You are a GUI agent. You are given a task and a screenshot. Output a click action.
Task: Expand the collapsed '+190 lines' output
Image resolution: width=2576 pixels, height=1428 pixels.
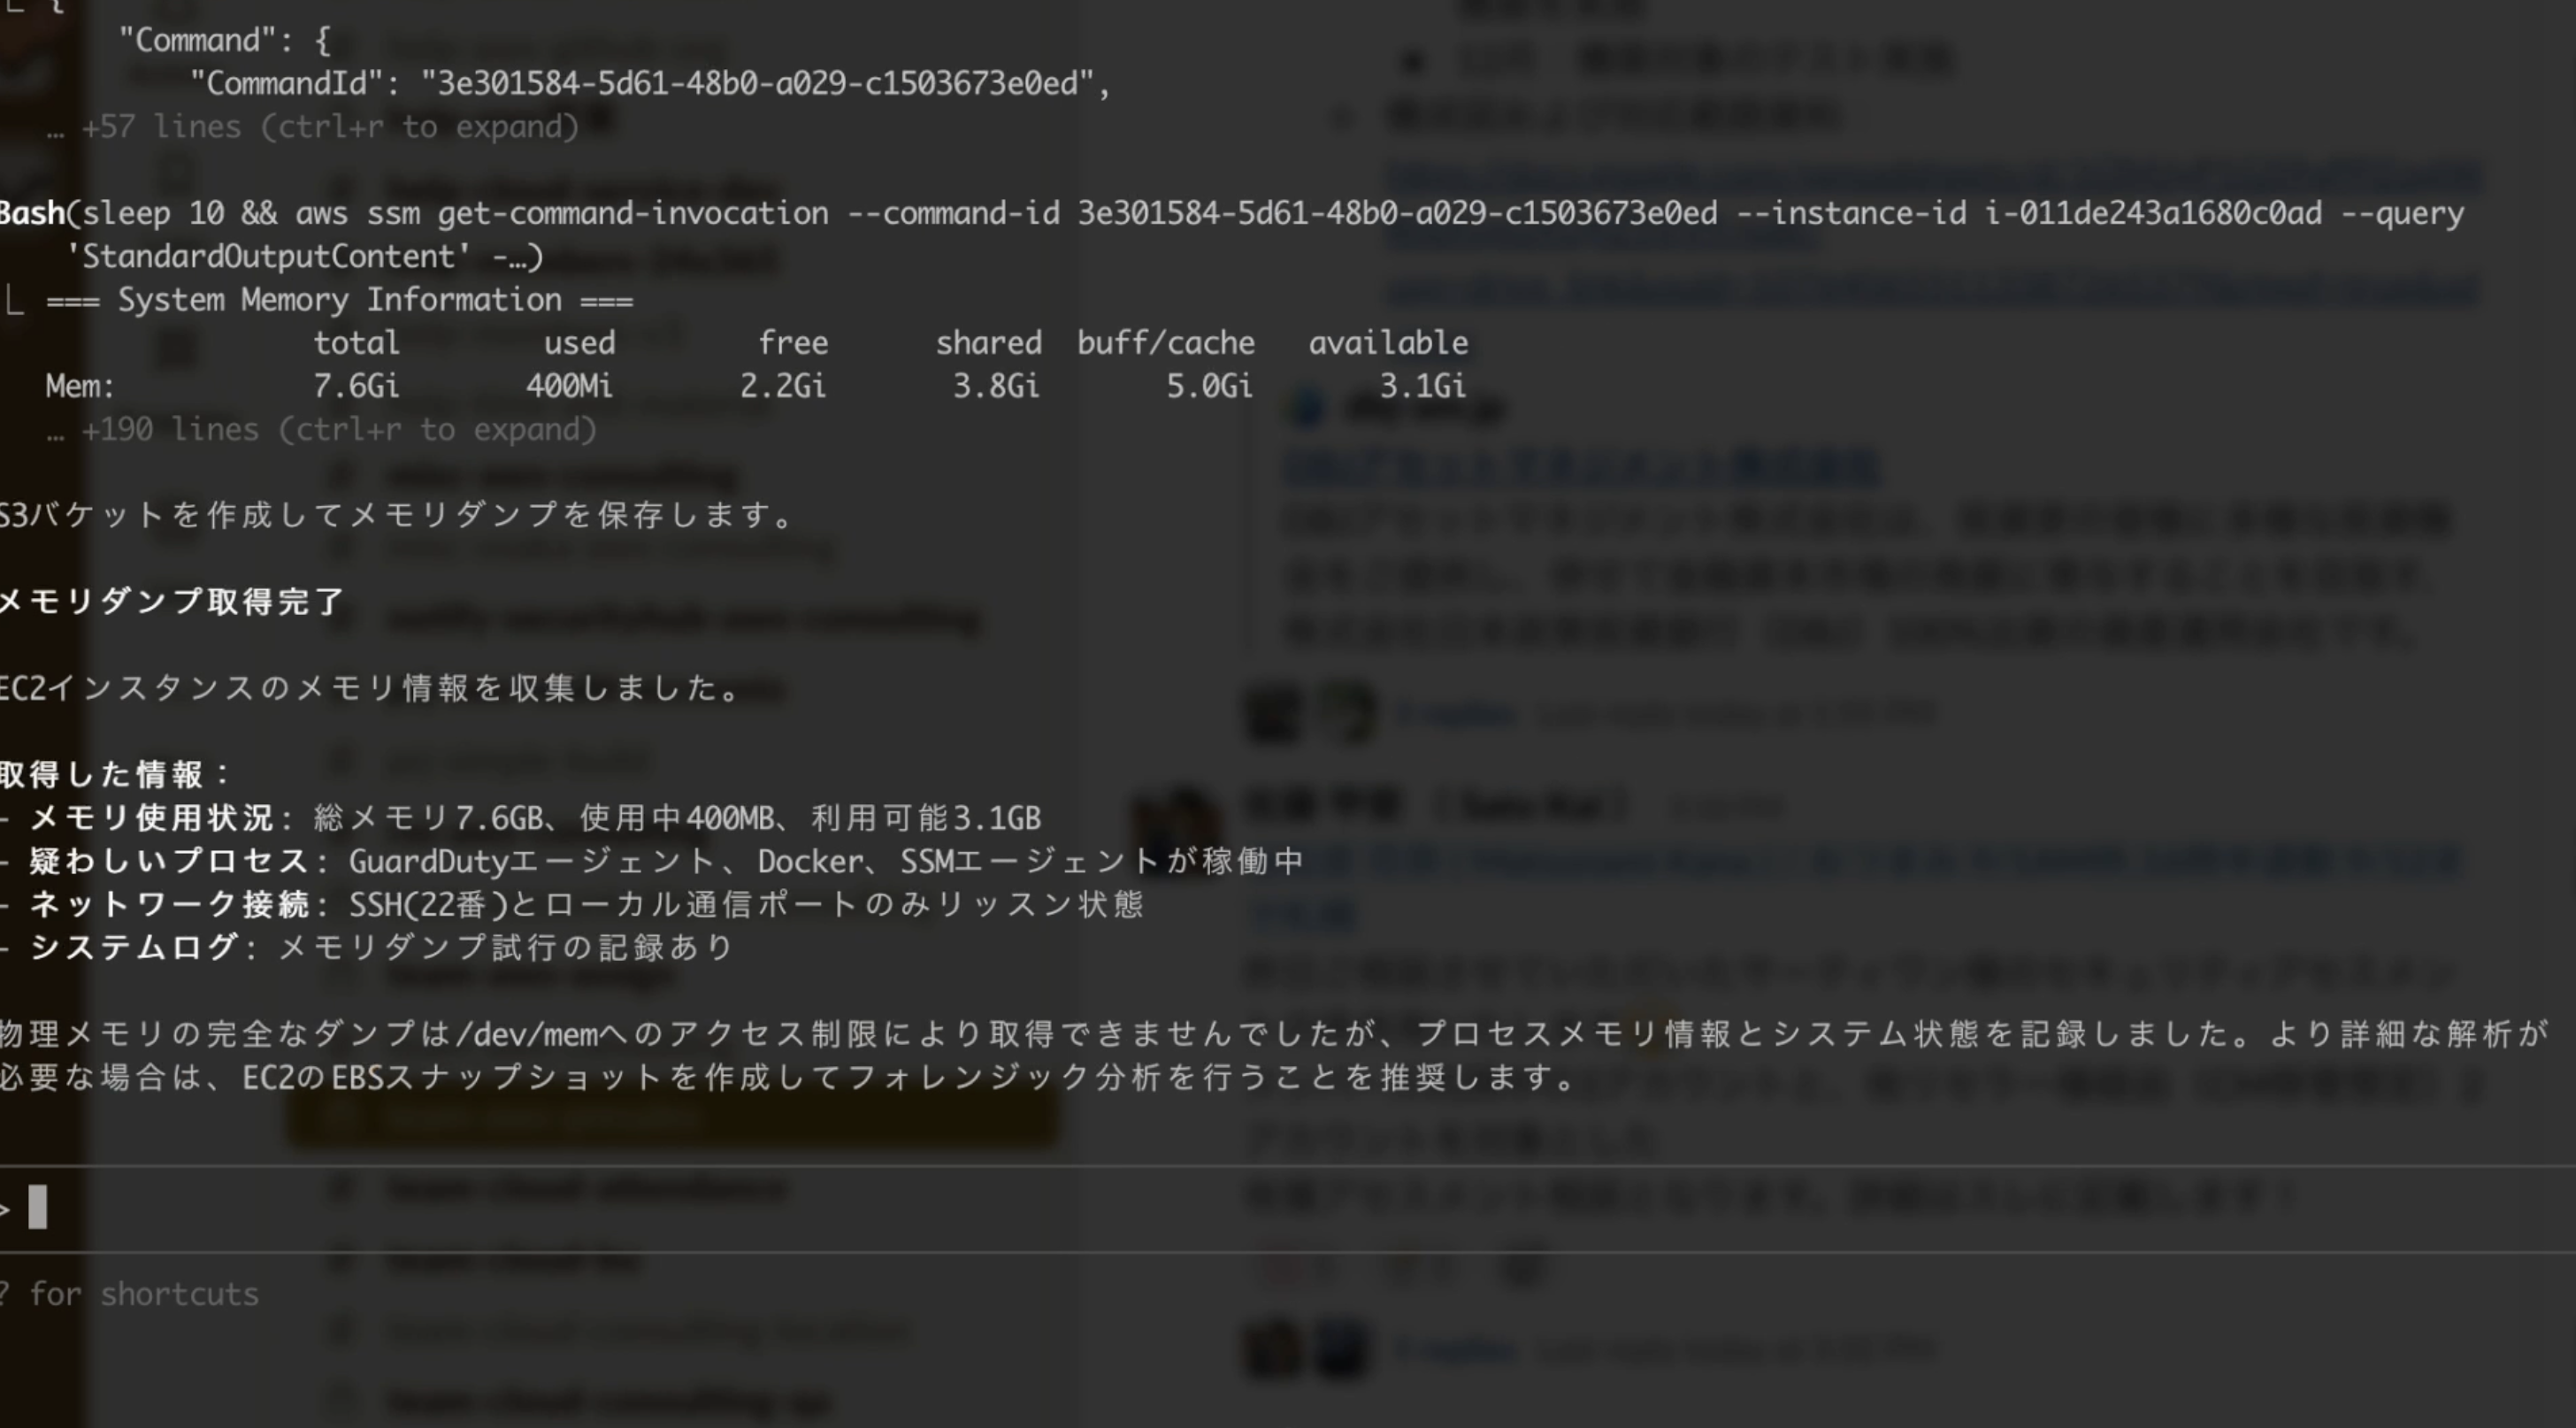tap(322, 430)
